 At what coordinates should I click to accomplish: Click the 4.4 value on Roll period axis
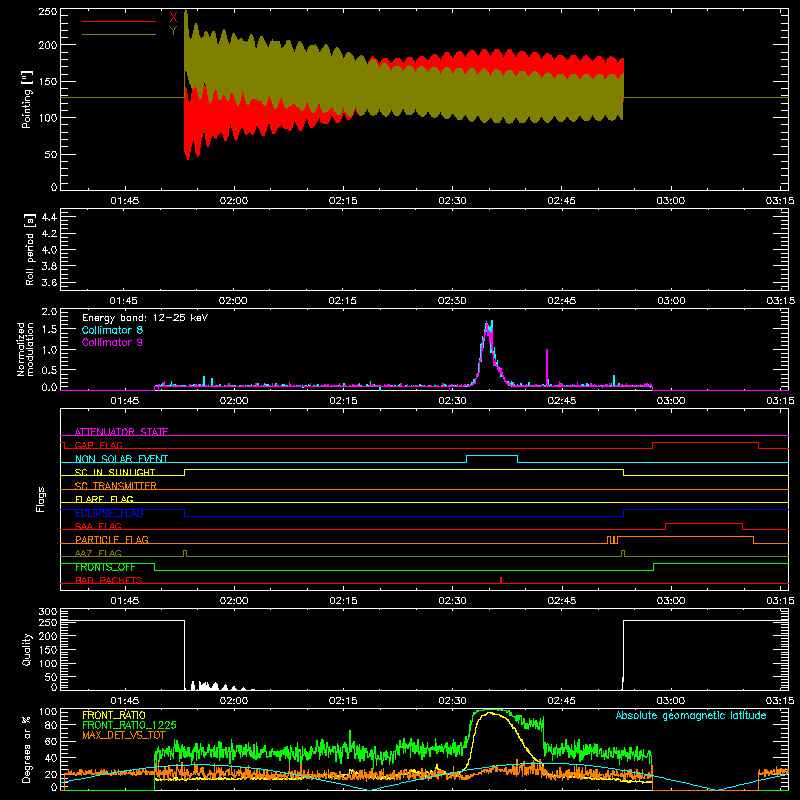48,217
